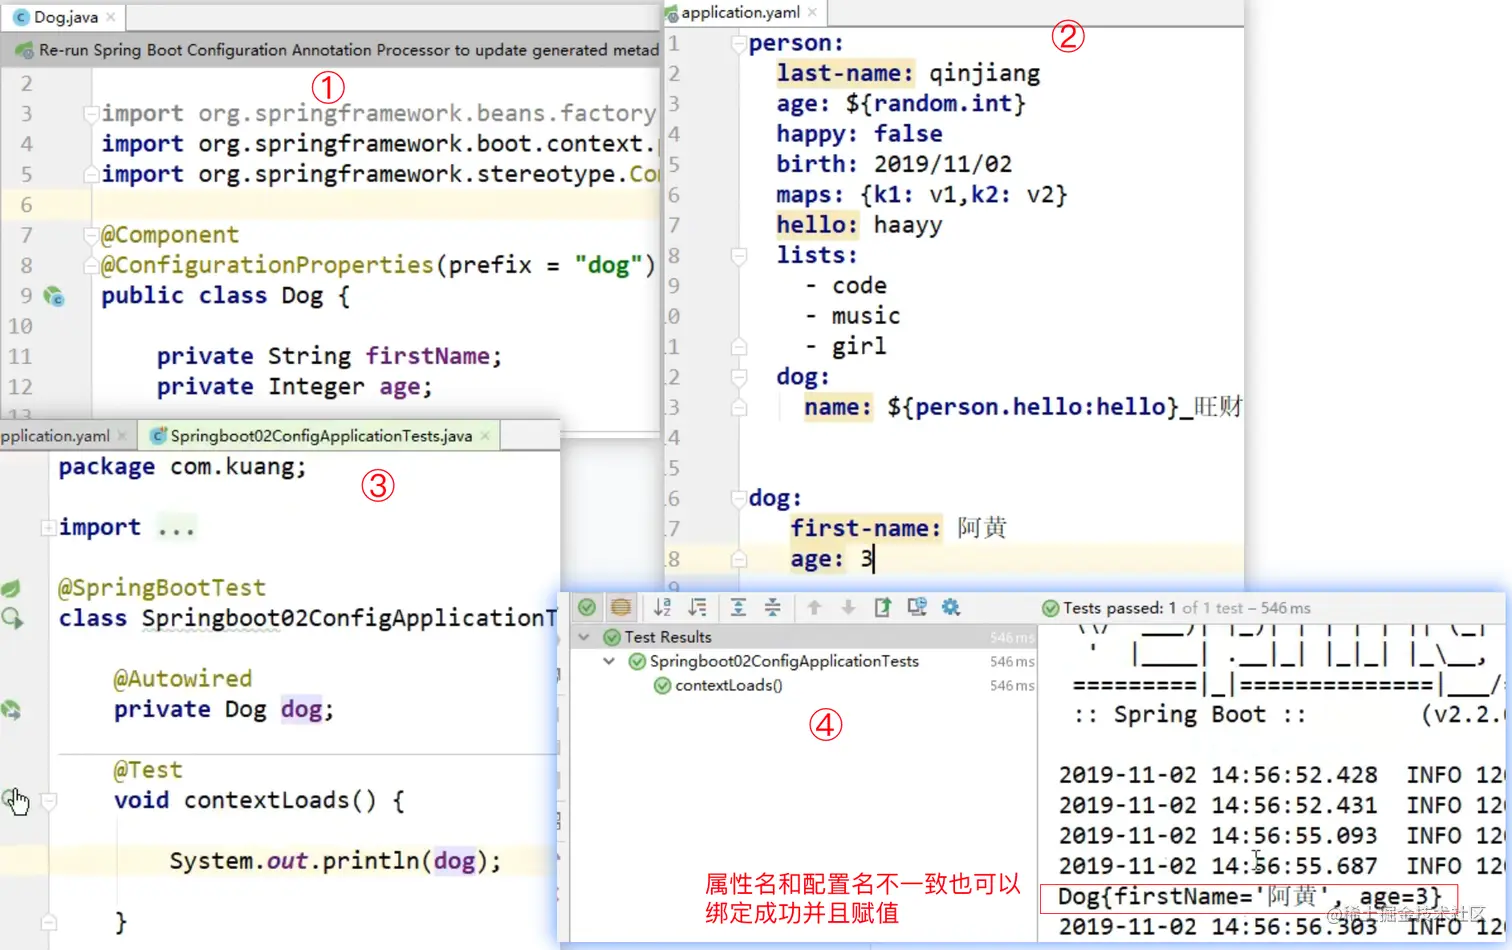Switch to application.yaml tab above person config

739,13
